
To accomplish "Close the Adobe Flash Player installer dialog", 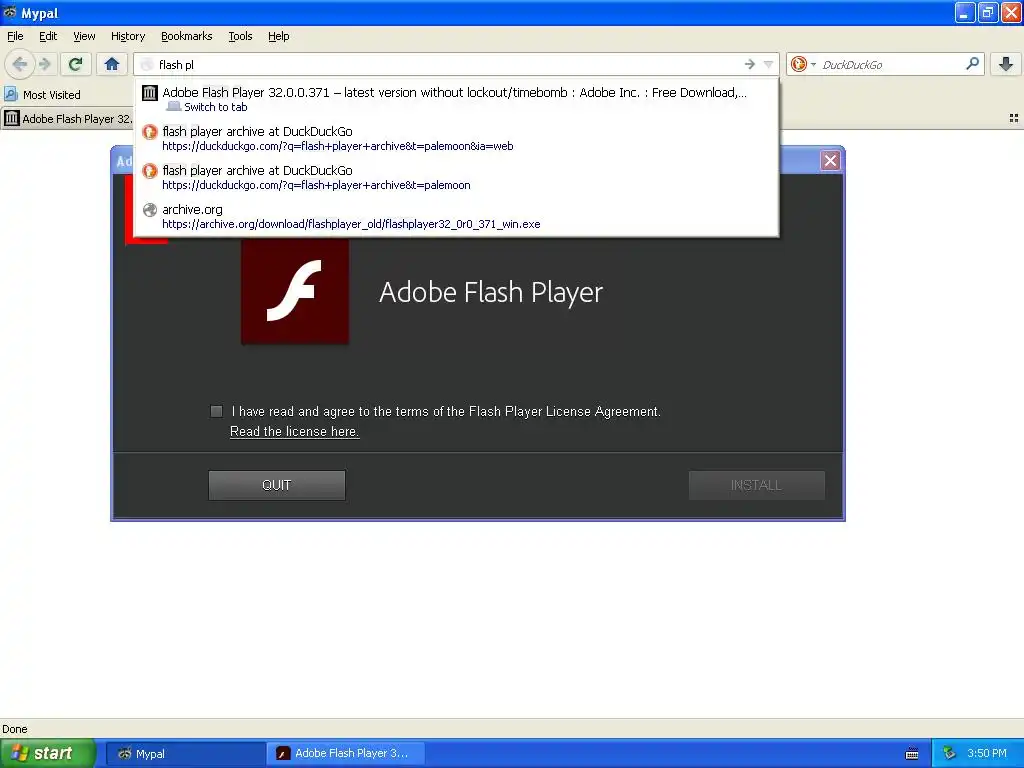I will click(830, 160).
